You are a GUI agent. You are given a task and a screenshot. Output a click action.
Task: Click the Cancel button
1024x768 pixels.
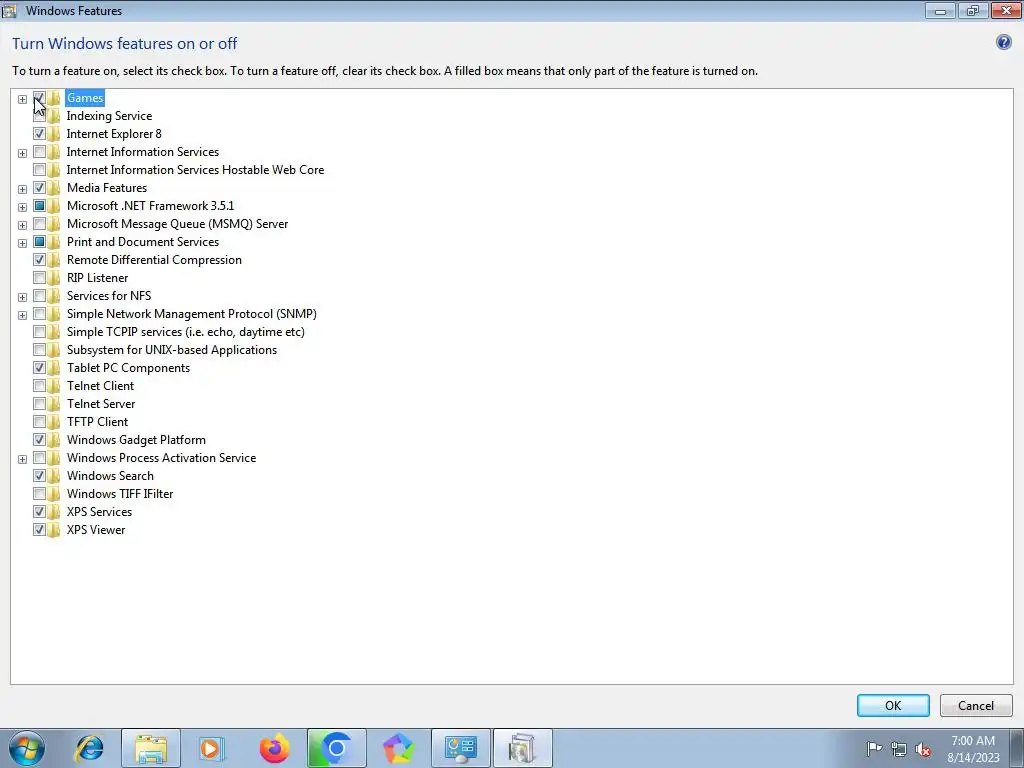(x=976, y=705)
